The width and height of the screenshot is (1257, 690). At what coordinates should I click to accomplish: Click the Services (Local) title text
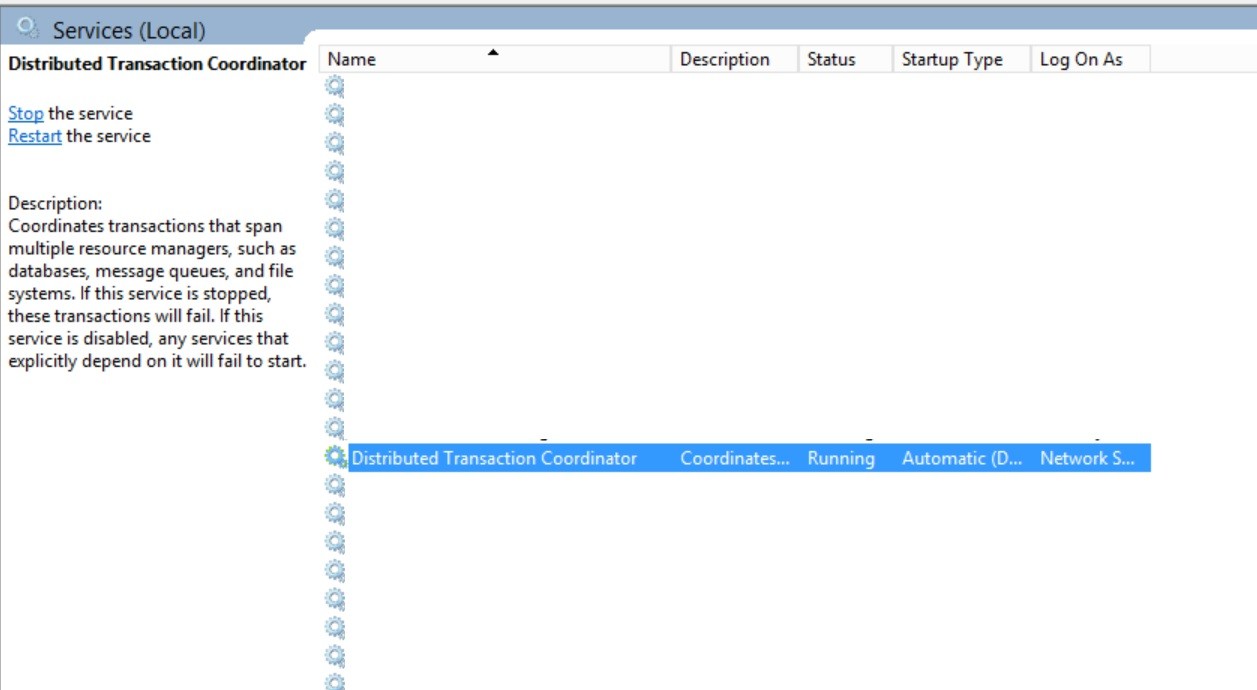(129, 31)
